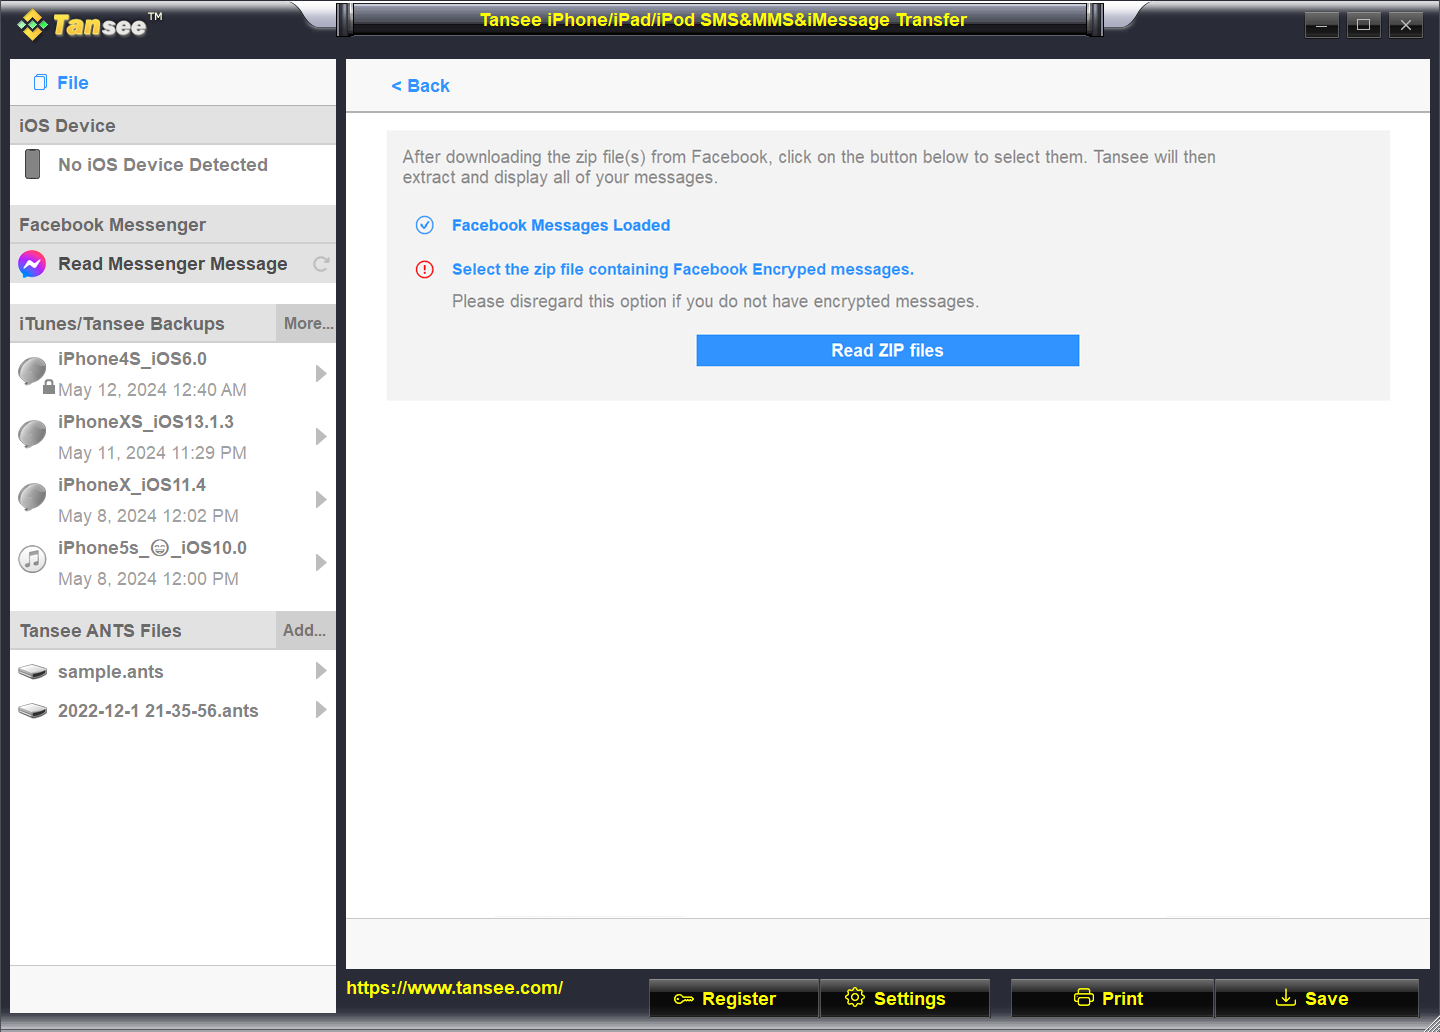The image size is (1440, 1032).
Task: Expand the iPhone5s iOS10.0 backup arrow
Action: point(321,562)
